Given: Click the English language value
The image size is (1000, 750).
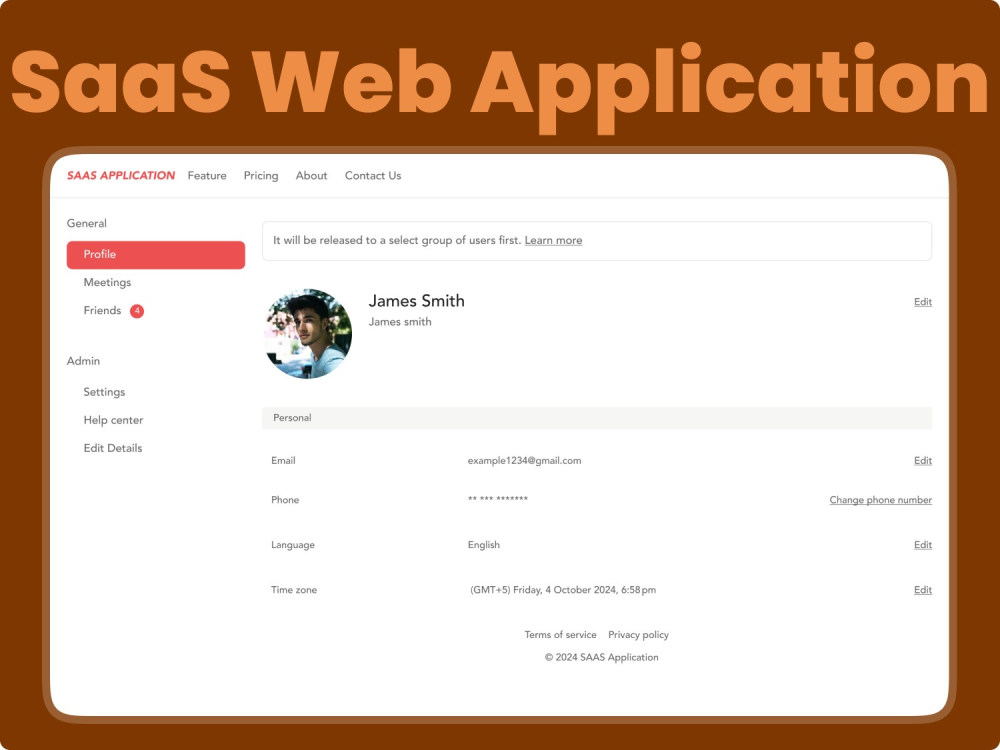Looking at the screenshot, I should click(x=483, y=545).
